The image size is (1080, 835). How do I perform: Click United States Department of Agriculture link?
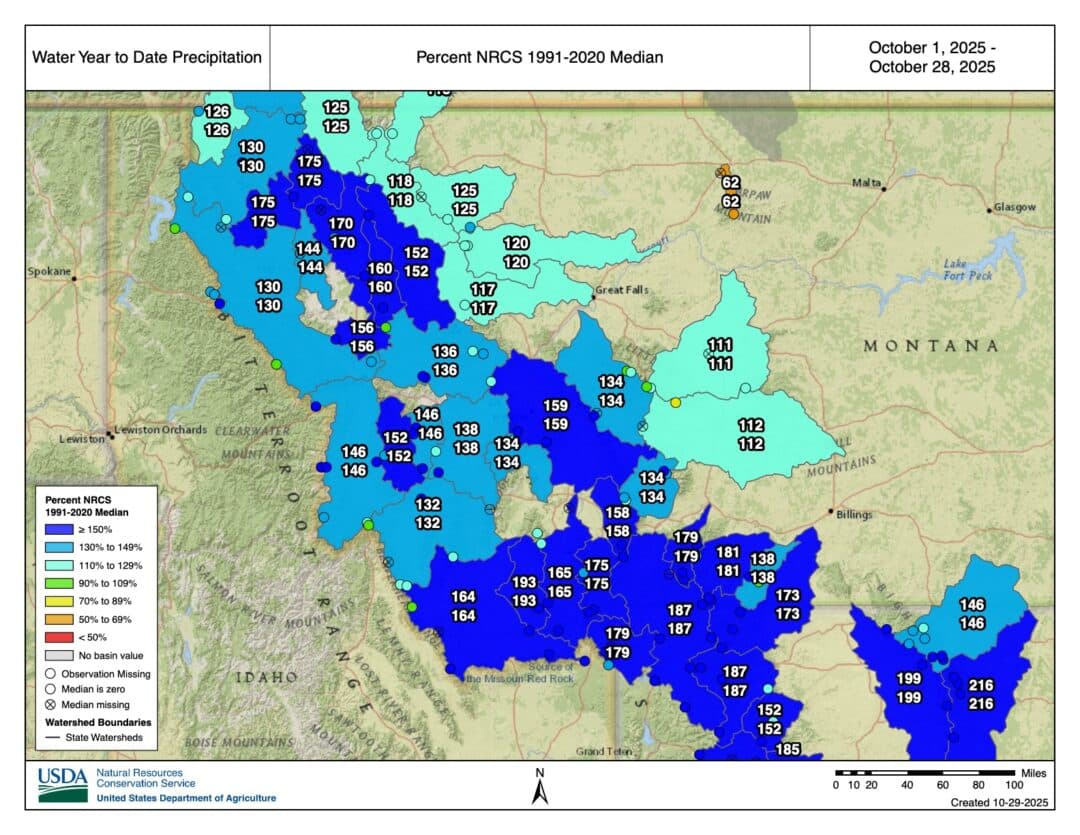[186, 798]
